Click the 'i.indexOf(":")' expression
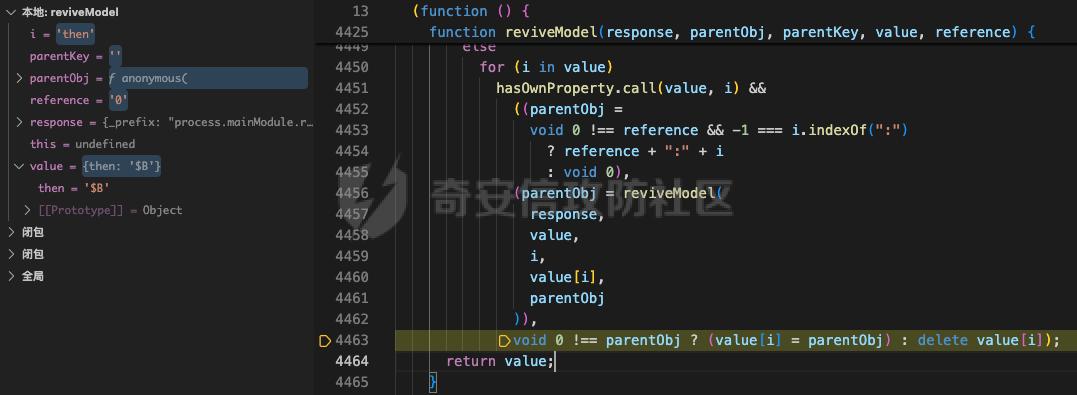 click(850, 130)
